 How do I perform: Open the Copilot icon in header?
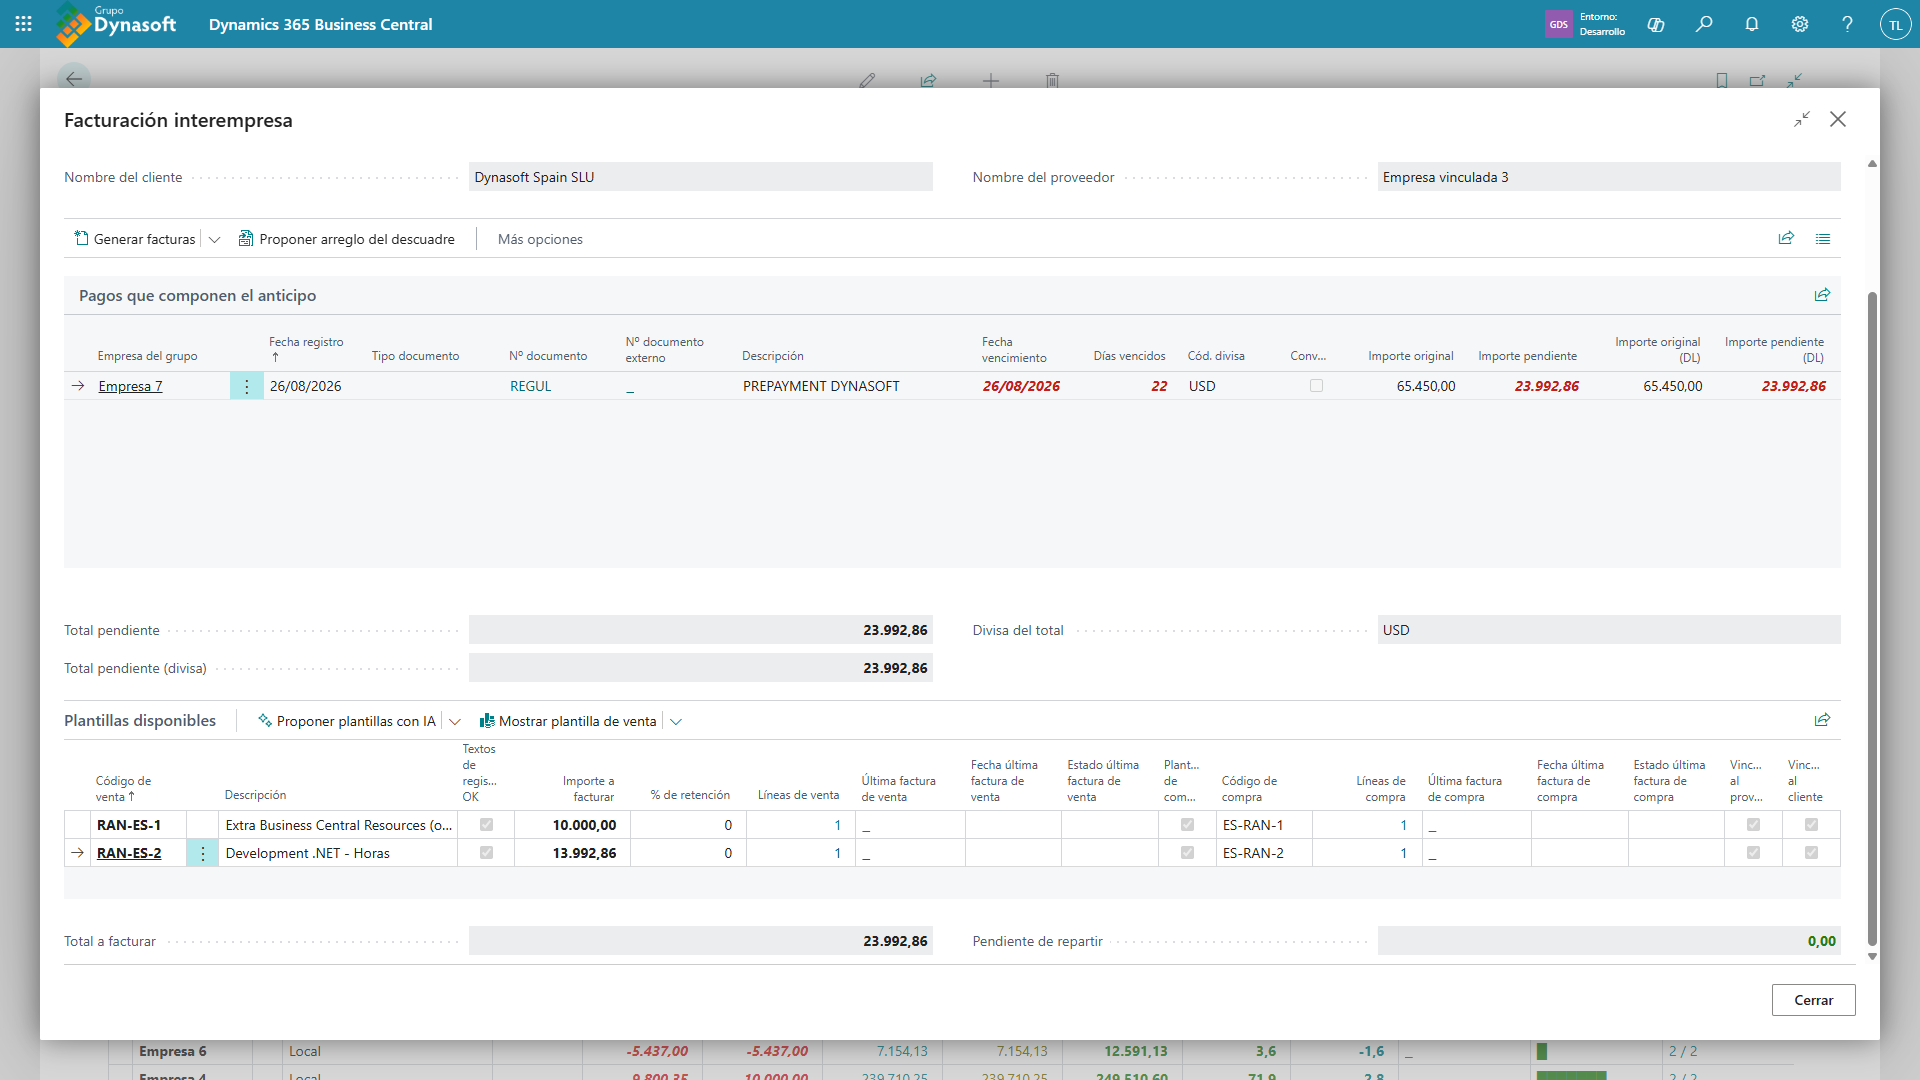click(x=1656, y=24)
